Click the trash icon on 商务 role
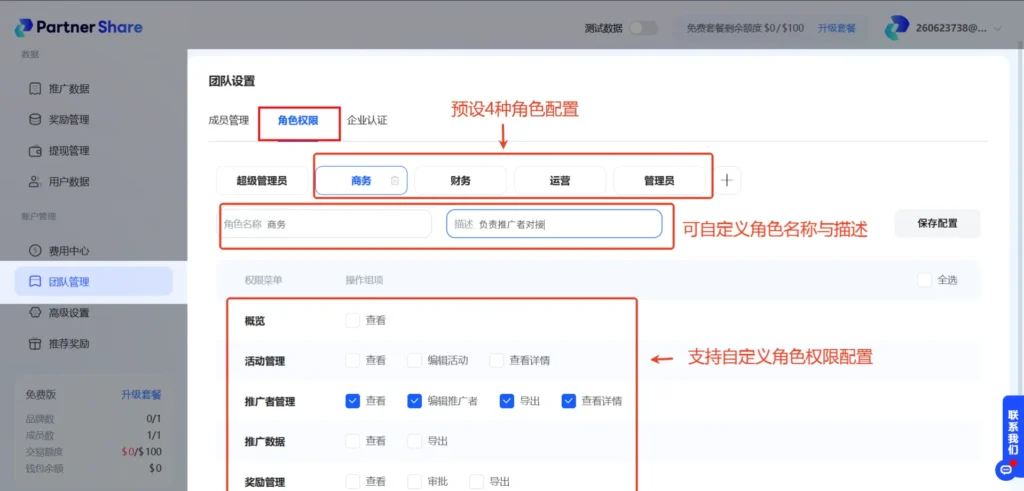 click(395, 181)
